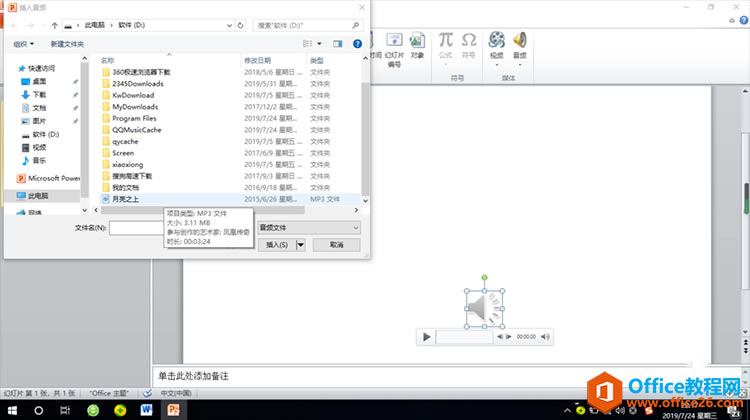Expand the audio file type dropdown

(309, 228)
